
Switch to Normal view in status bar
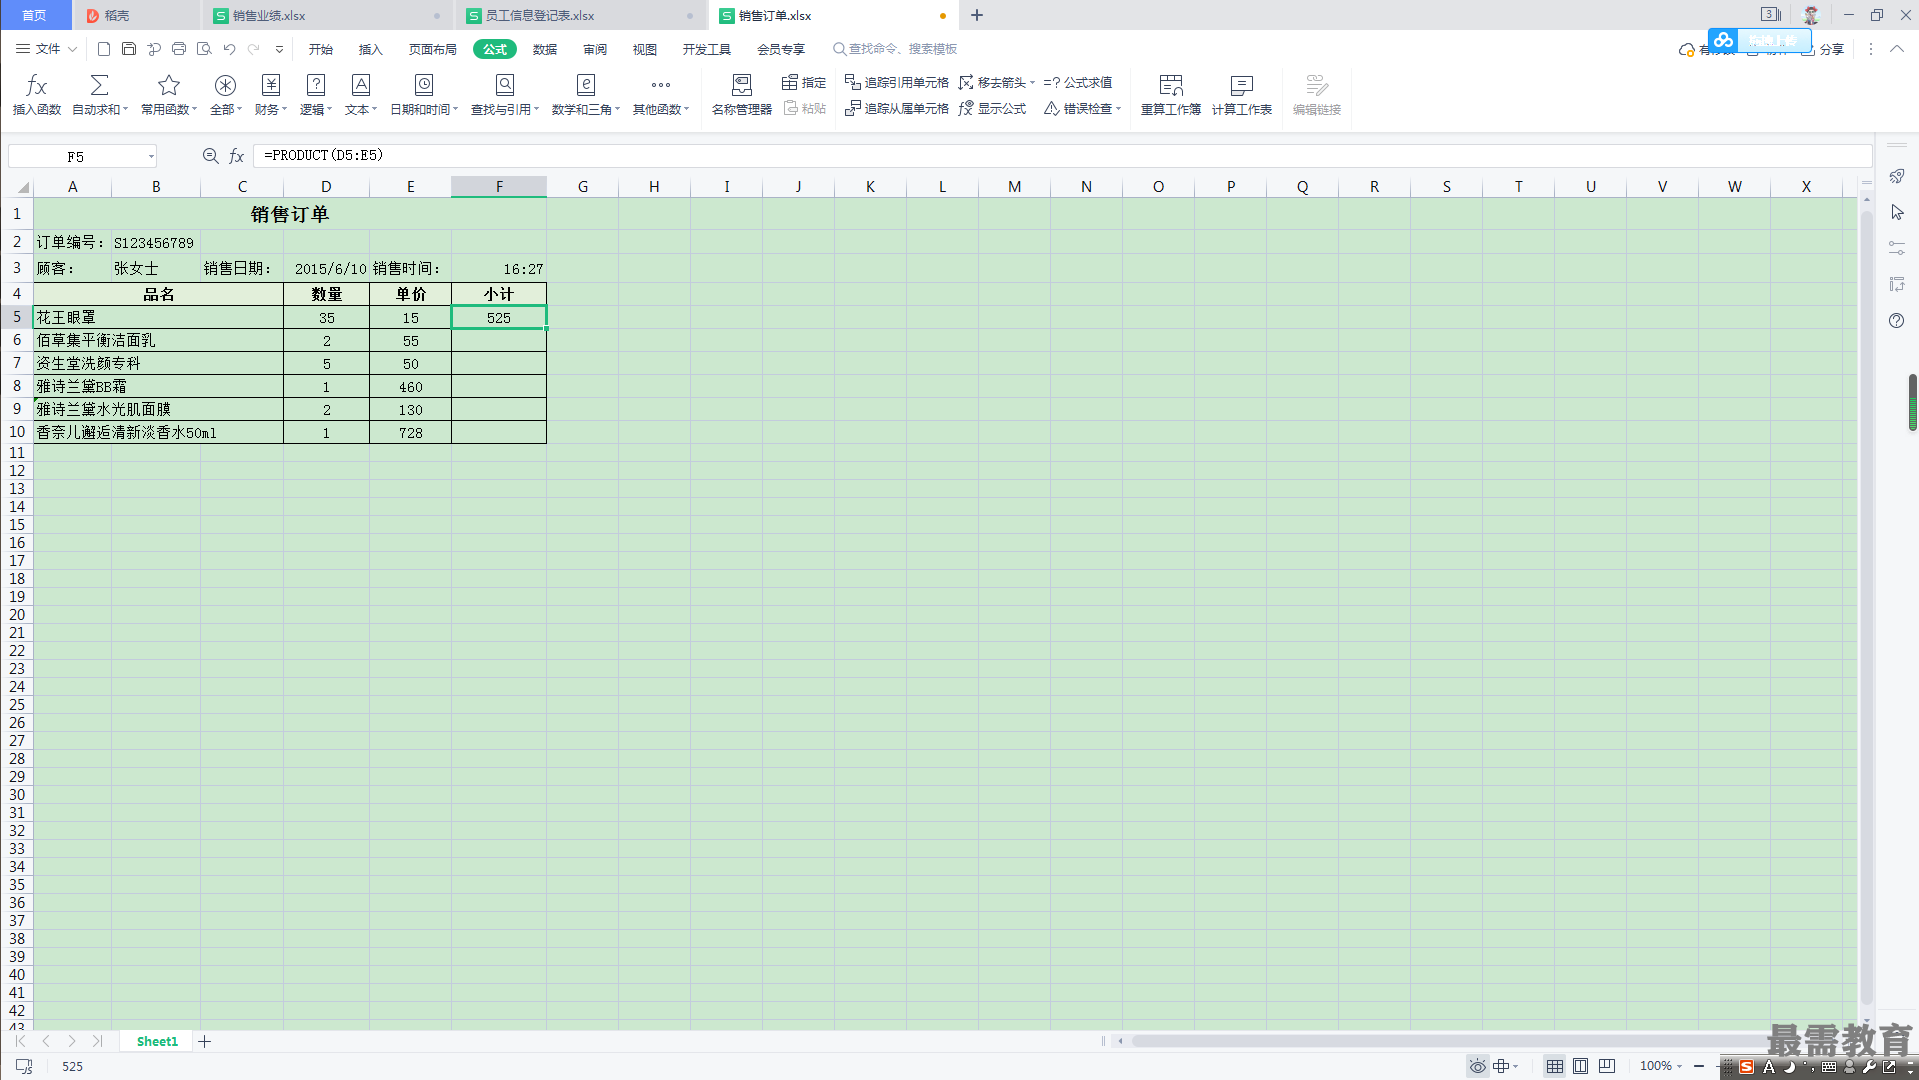1554,1066
